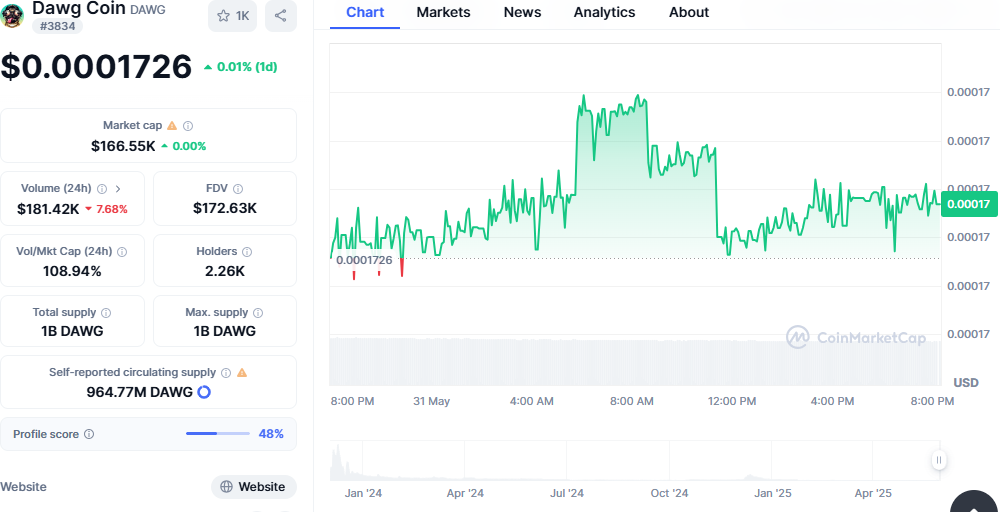This screenshot has height=512, width=1000.
Task: Click the 12:00 PM label on time axis
Action: tap(732, 401)
